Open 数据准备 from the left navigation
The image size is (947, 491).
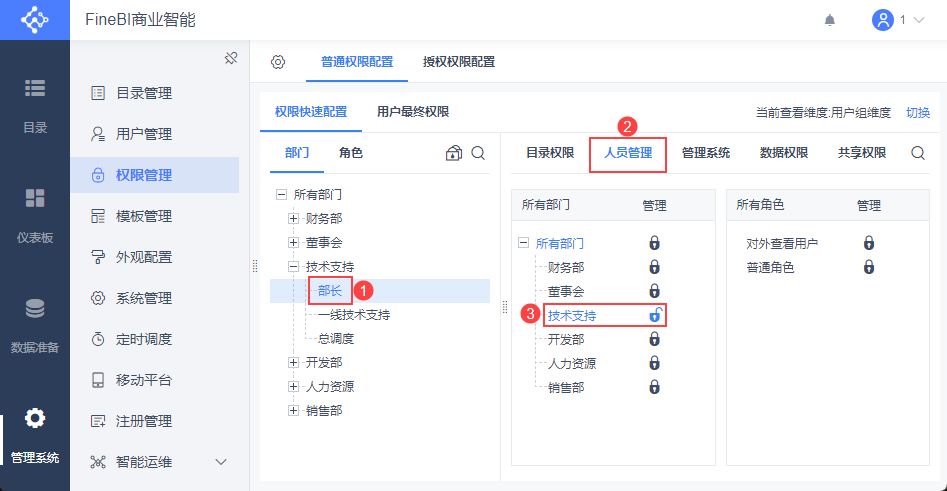(x=35, y=325)
